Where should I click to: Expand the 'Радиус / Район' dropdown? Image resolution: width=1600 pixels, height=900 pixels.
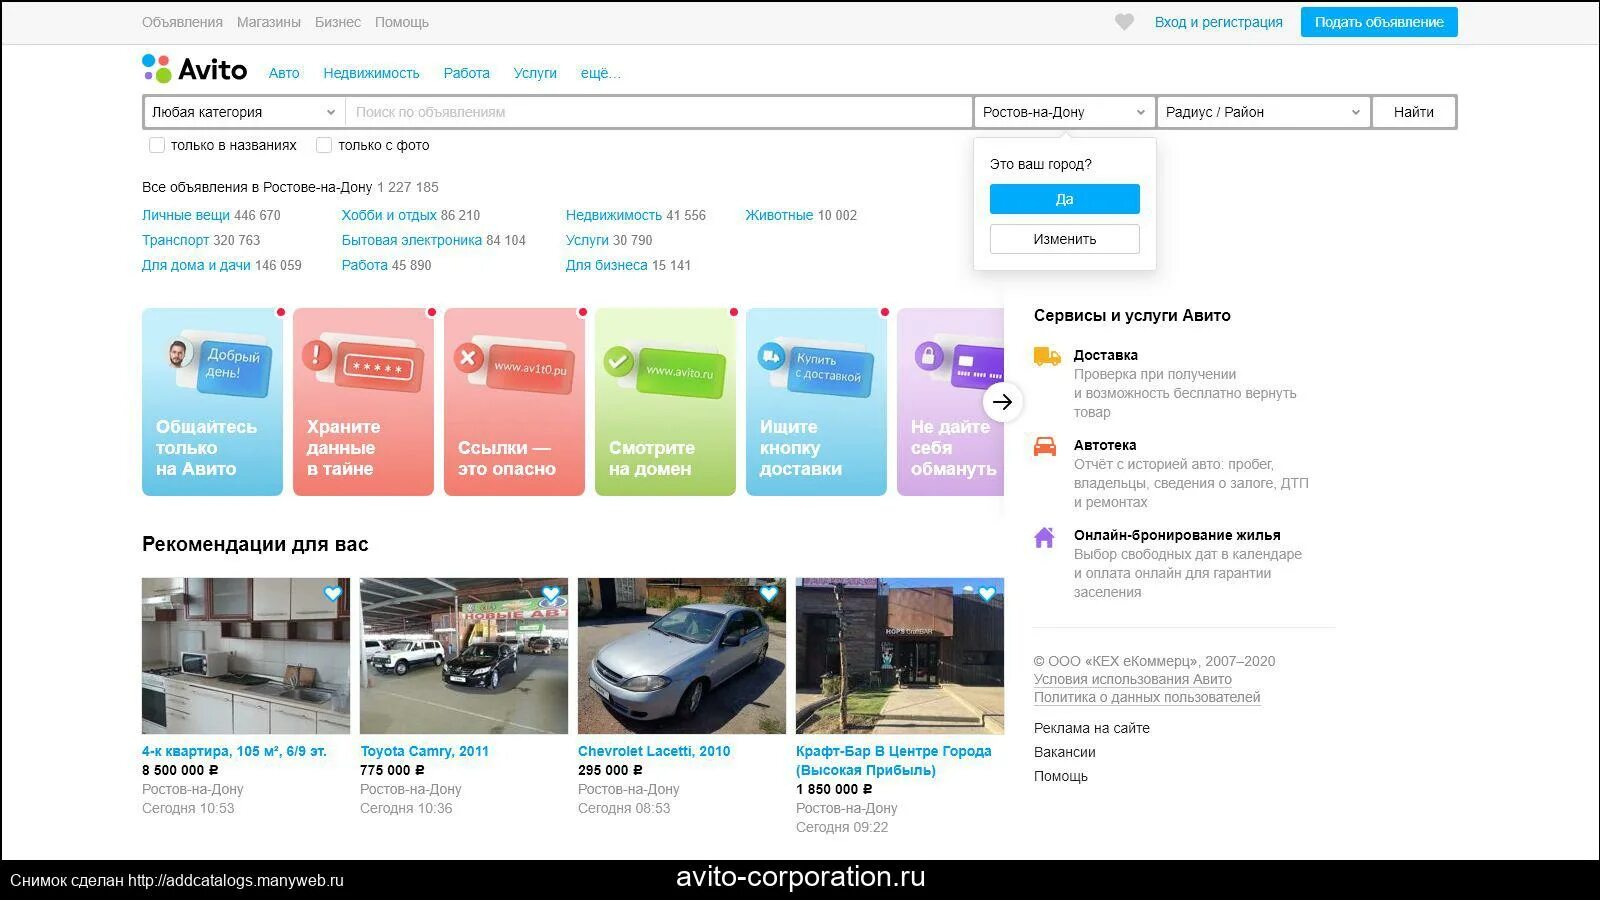coord(1263,112)
